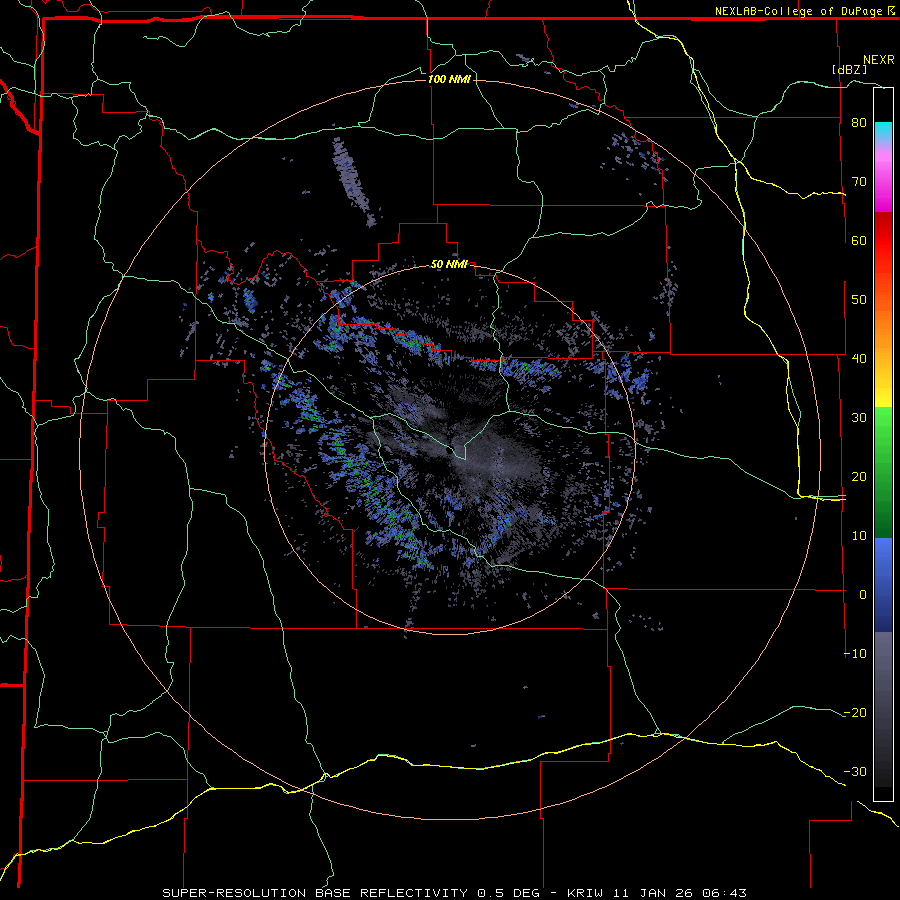Click the 30 value on dBZ scale
This screenshot has height=900, width=900.
[x=859, y=417]
